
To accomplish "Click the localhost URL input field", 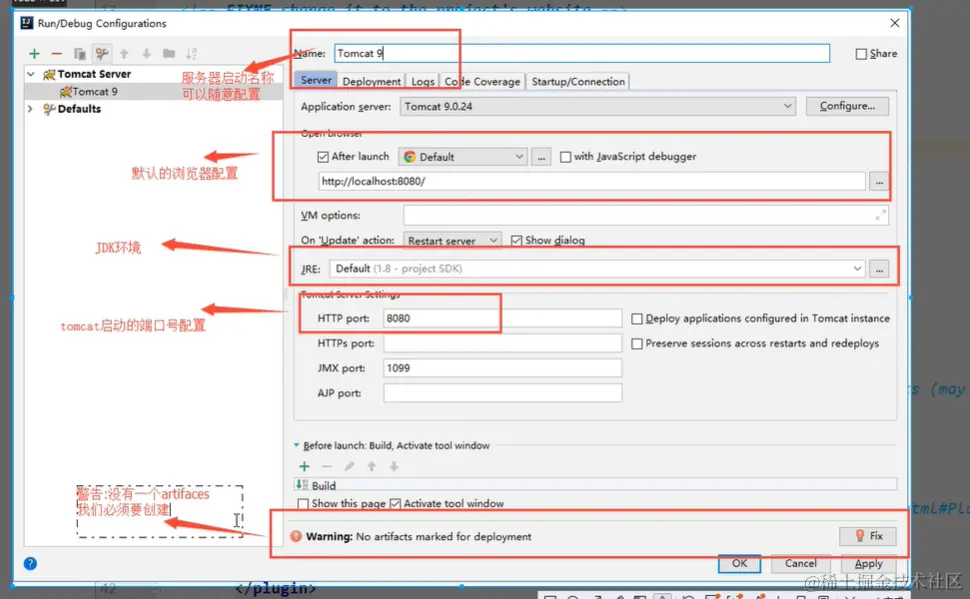I will (x=592, y=181).
